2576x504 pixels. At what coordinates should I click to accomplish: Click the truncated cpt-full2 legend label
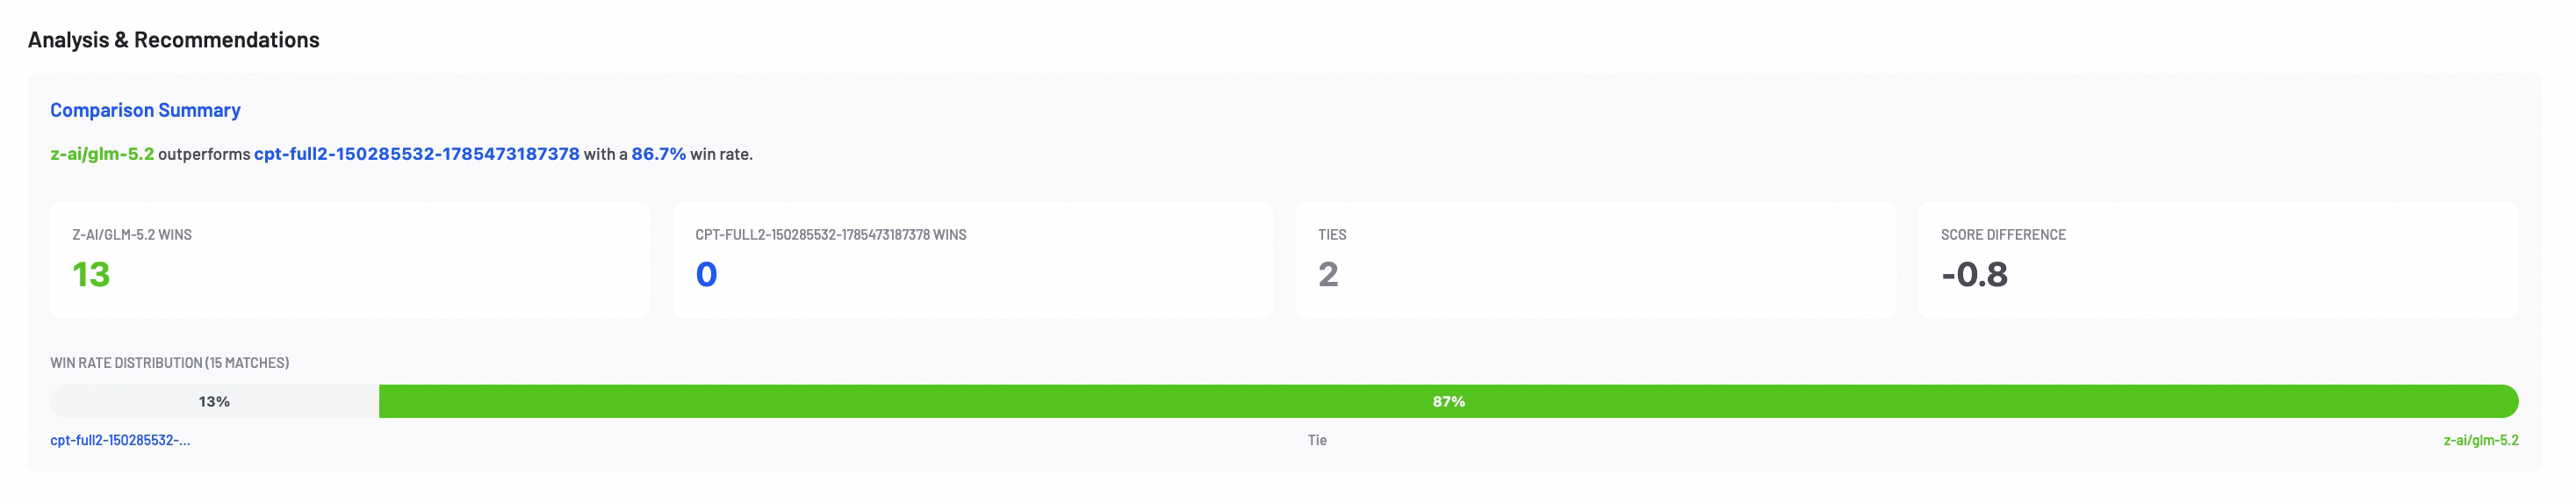[120, 440]
